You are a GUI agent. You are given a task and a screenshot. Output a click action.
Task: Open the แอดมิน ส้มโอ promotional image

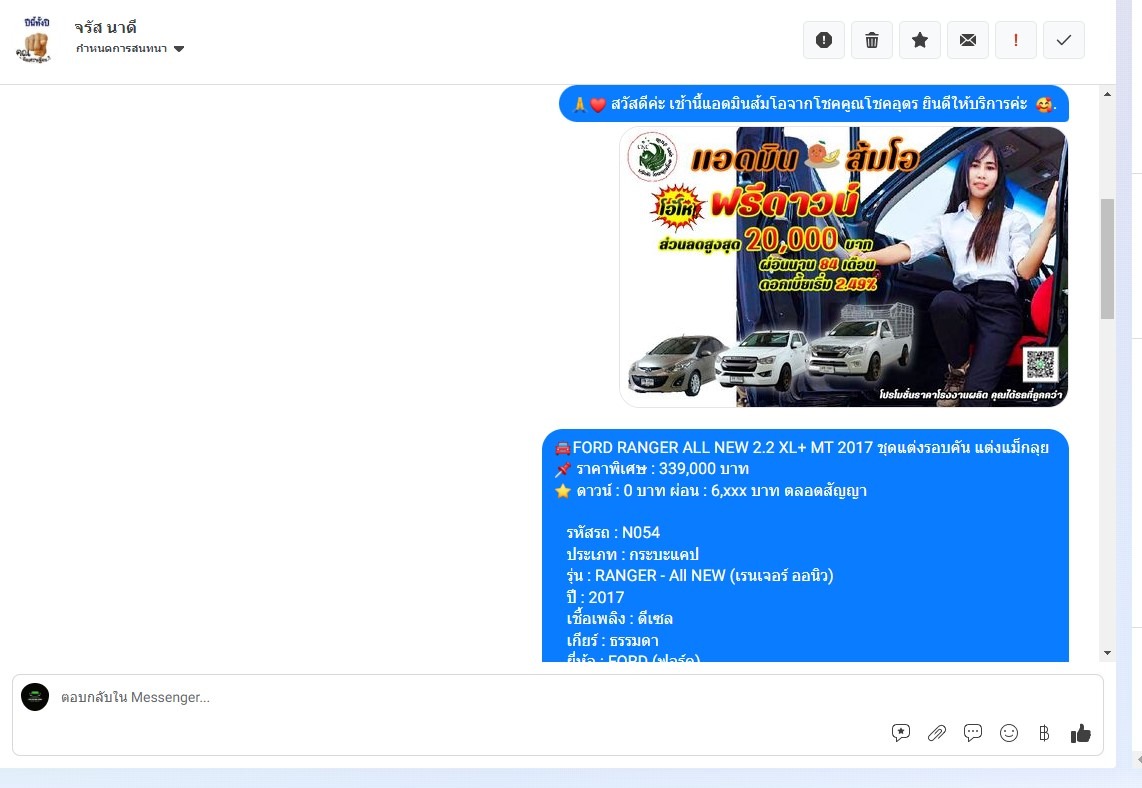tap(843, 267)
